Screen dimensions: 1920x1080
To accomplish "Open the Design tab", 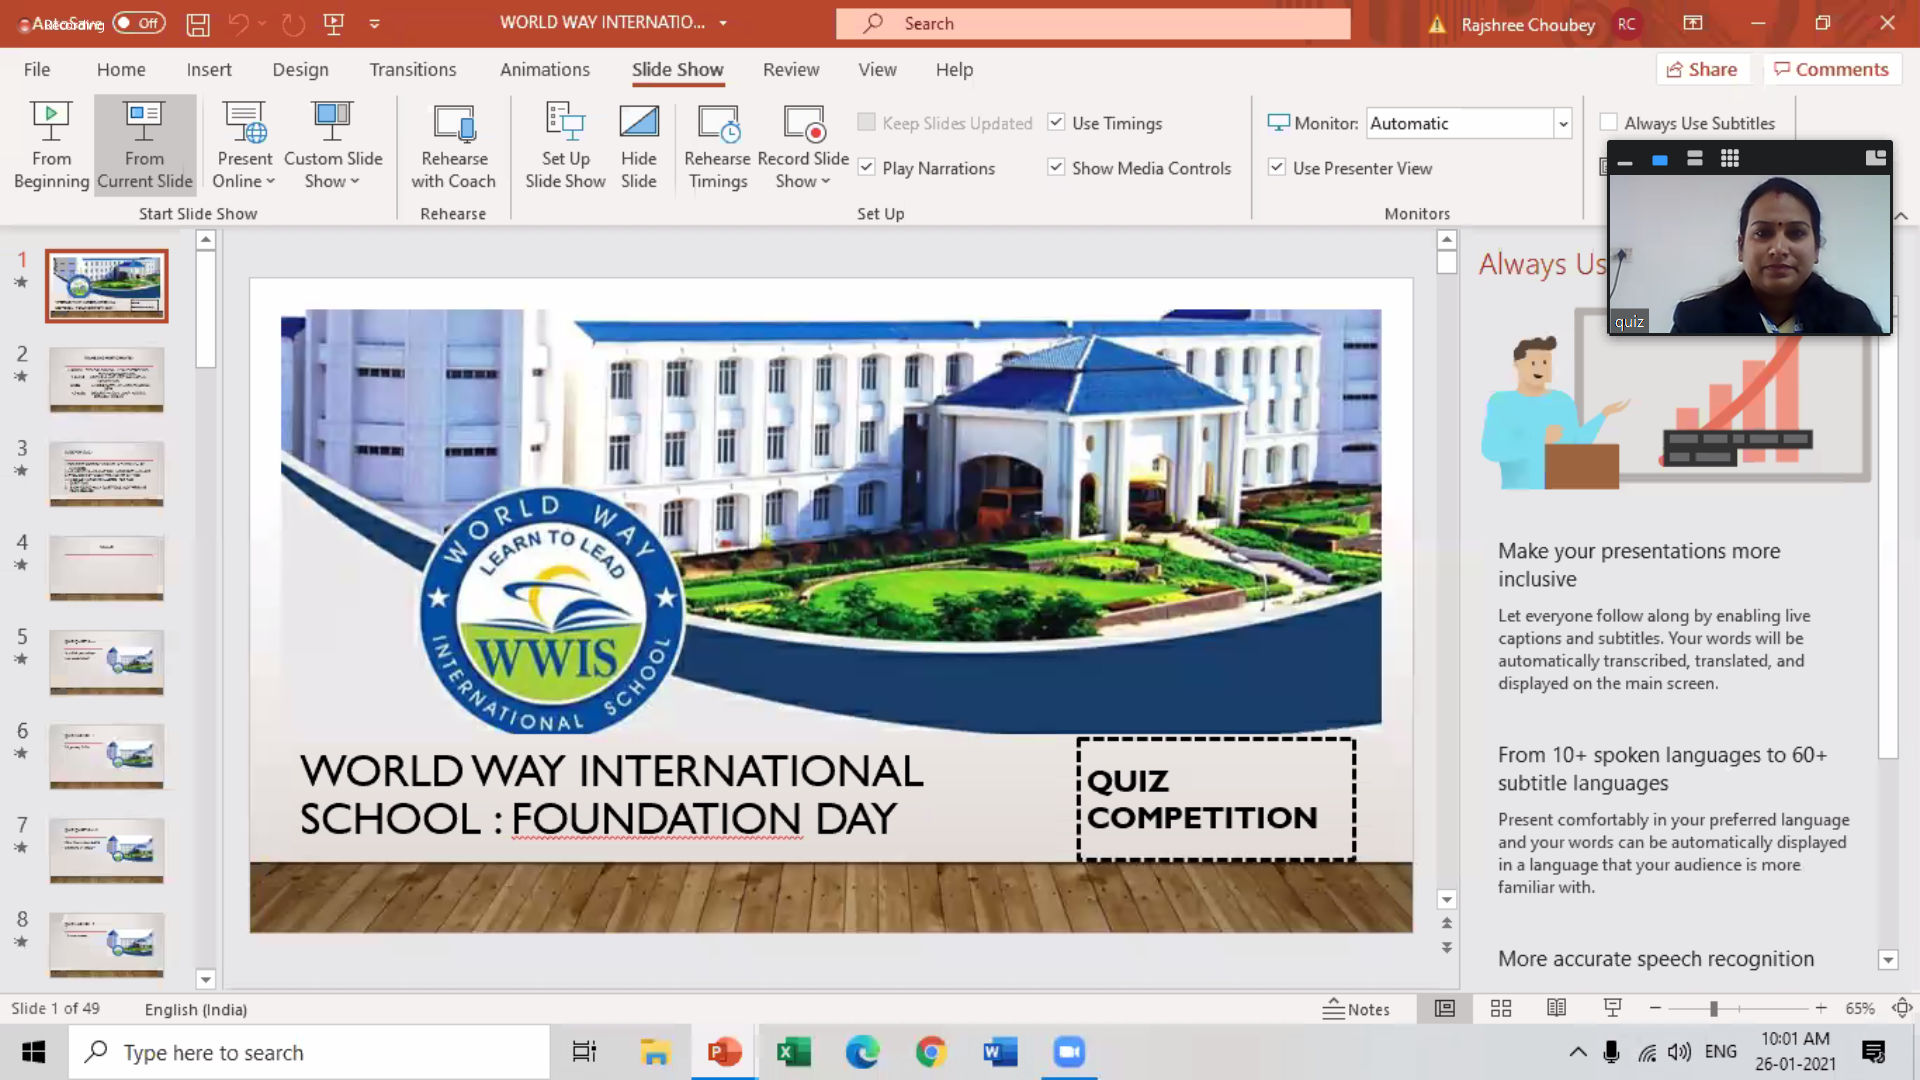I will coord(300,69).
